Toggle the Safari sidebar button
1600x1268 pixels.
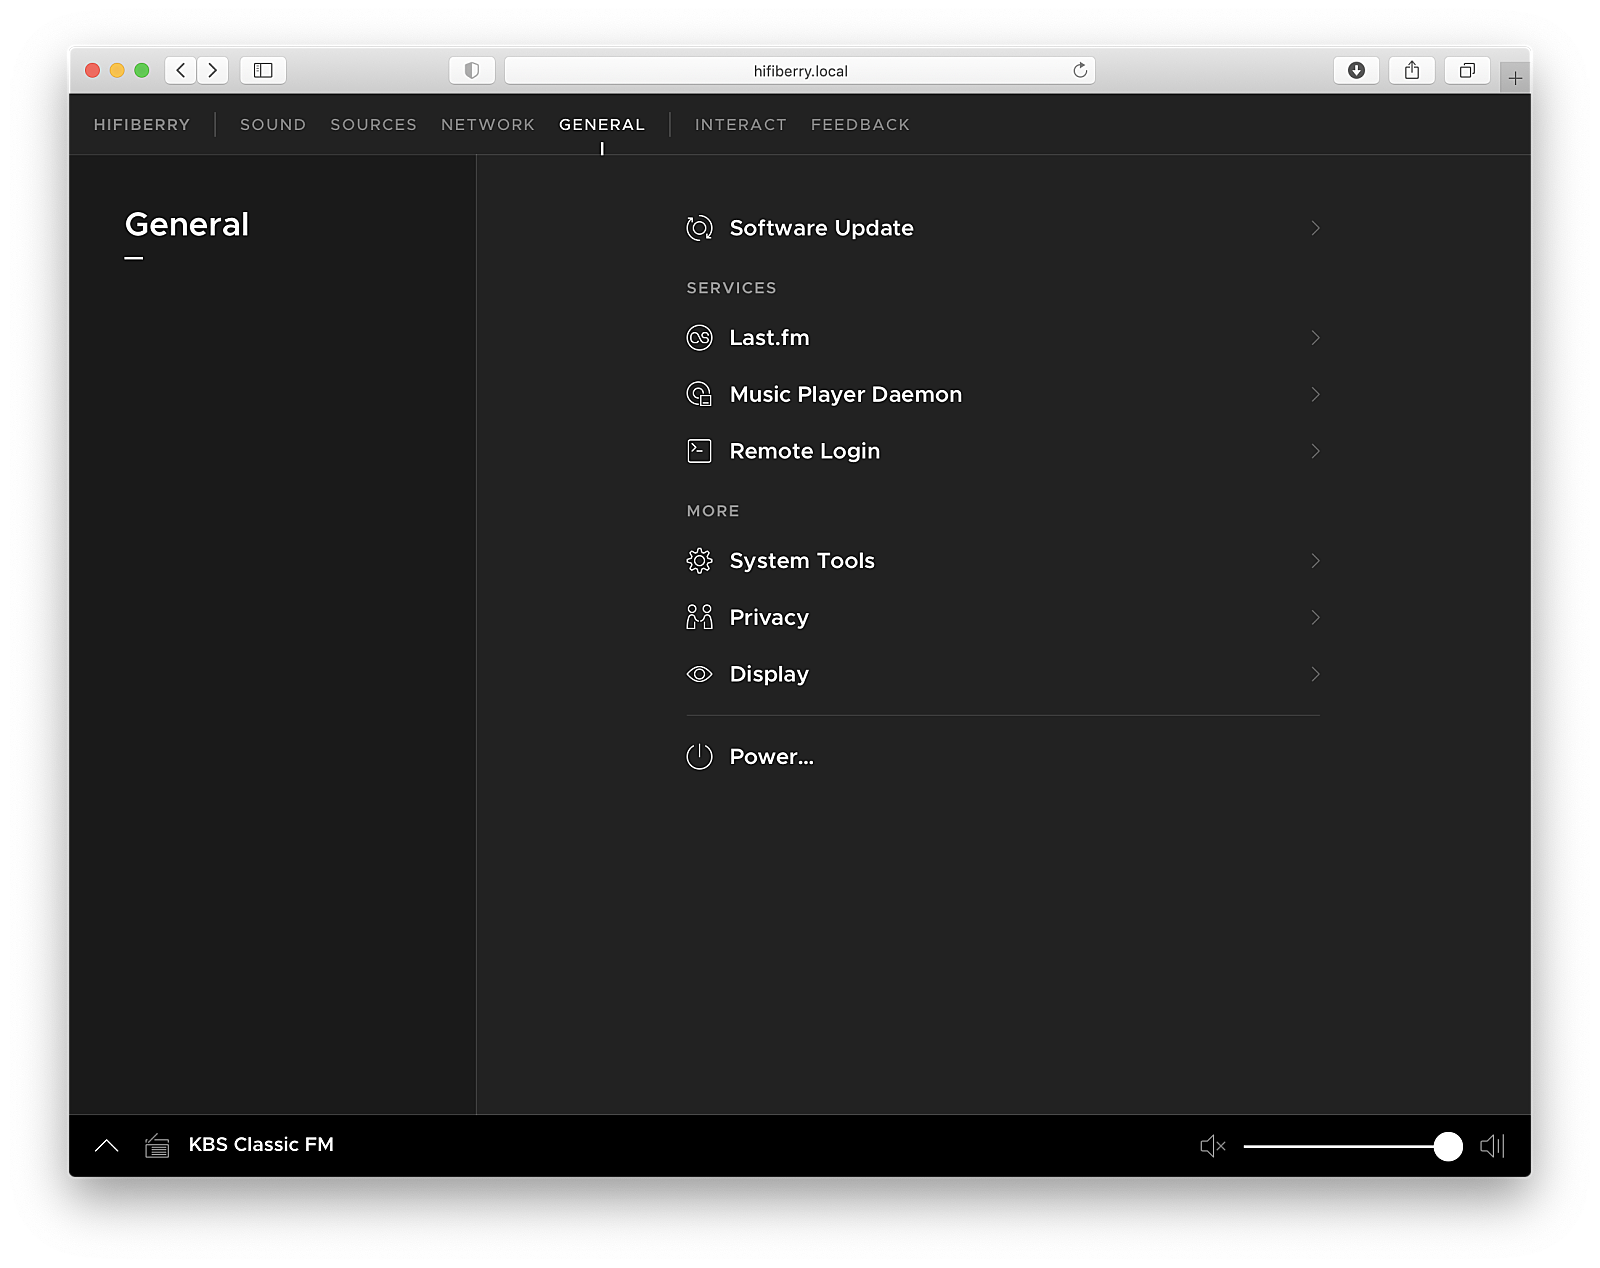(263, 70)
